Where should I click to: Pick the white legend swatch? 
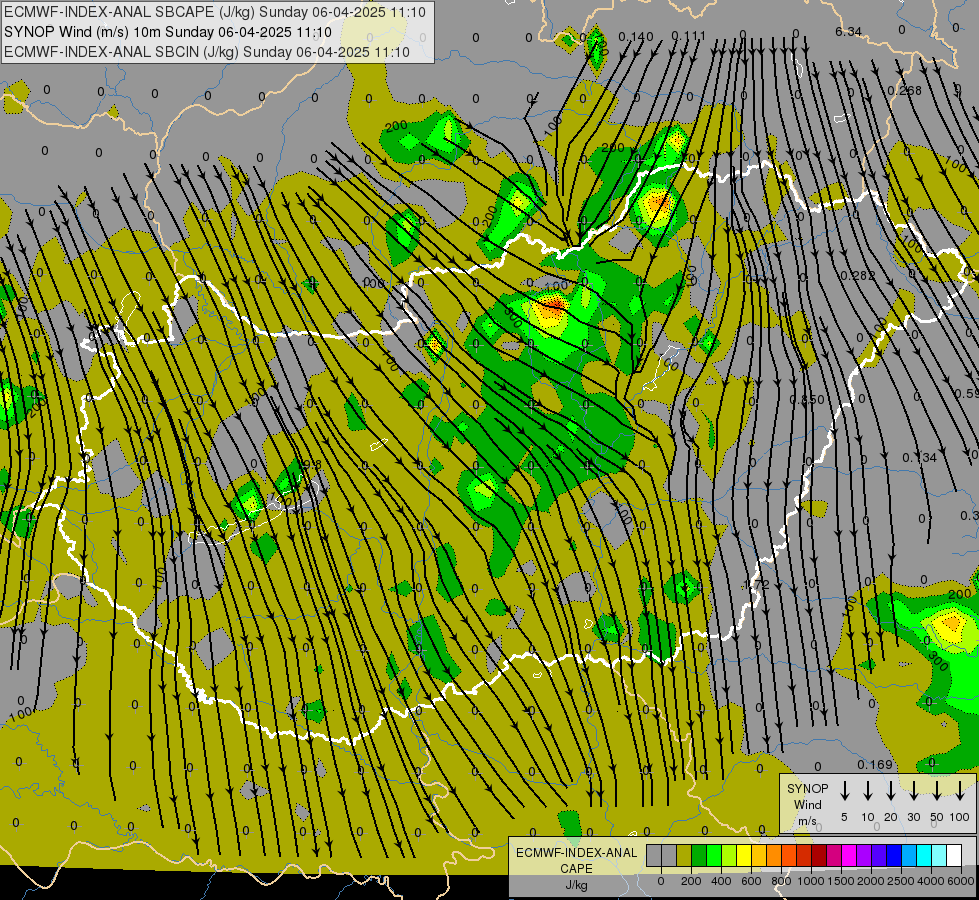pos(955,856)
